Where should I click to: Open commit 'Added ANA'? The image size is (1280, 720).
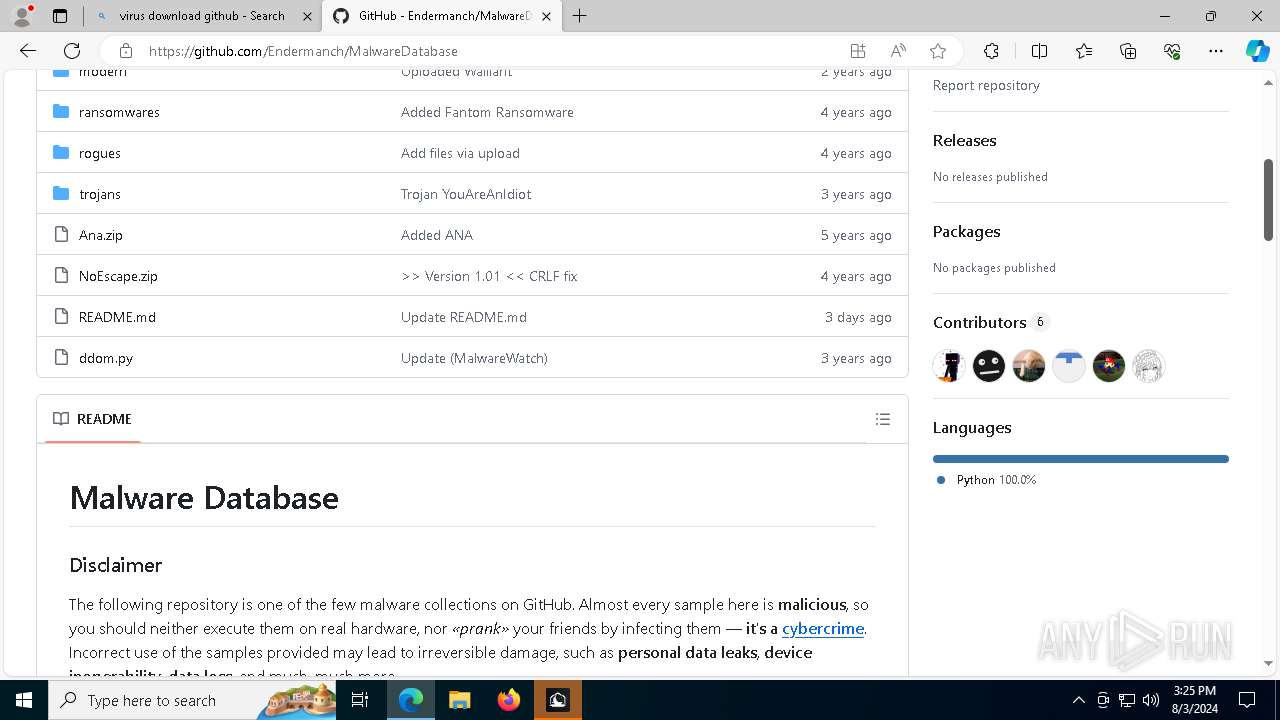[437, 235]
